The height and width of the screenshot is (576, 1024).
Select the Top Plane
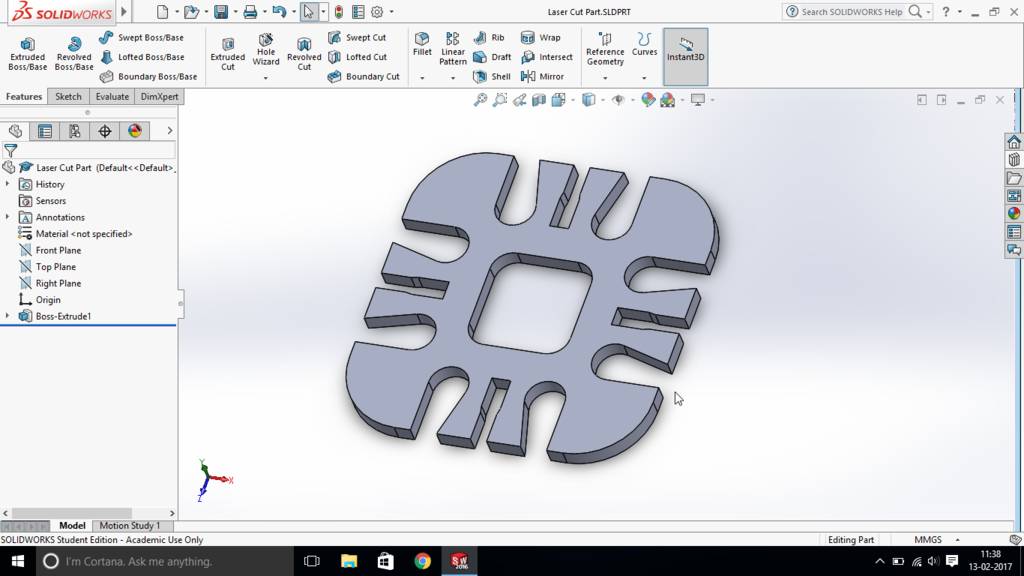(48, 266)
